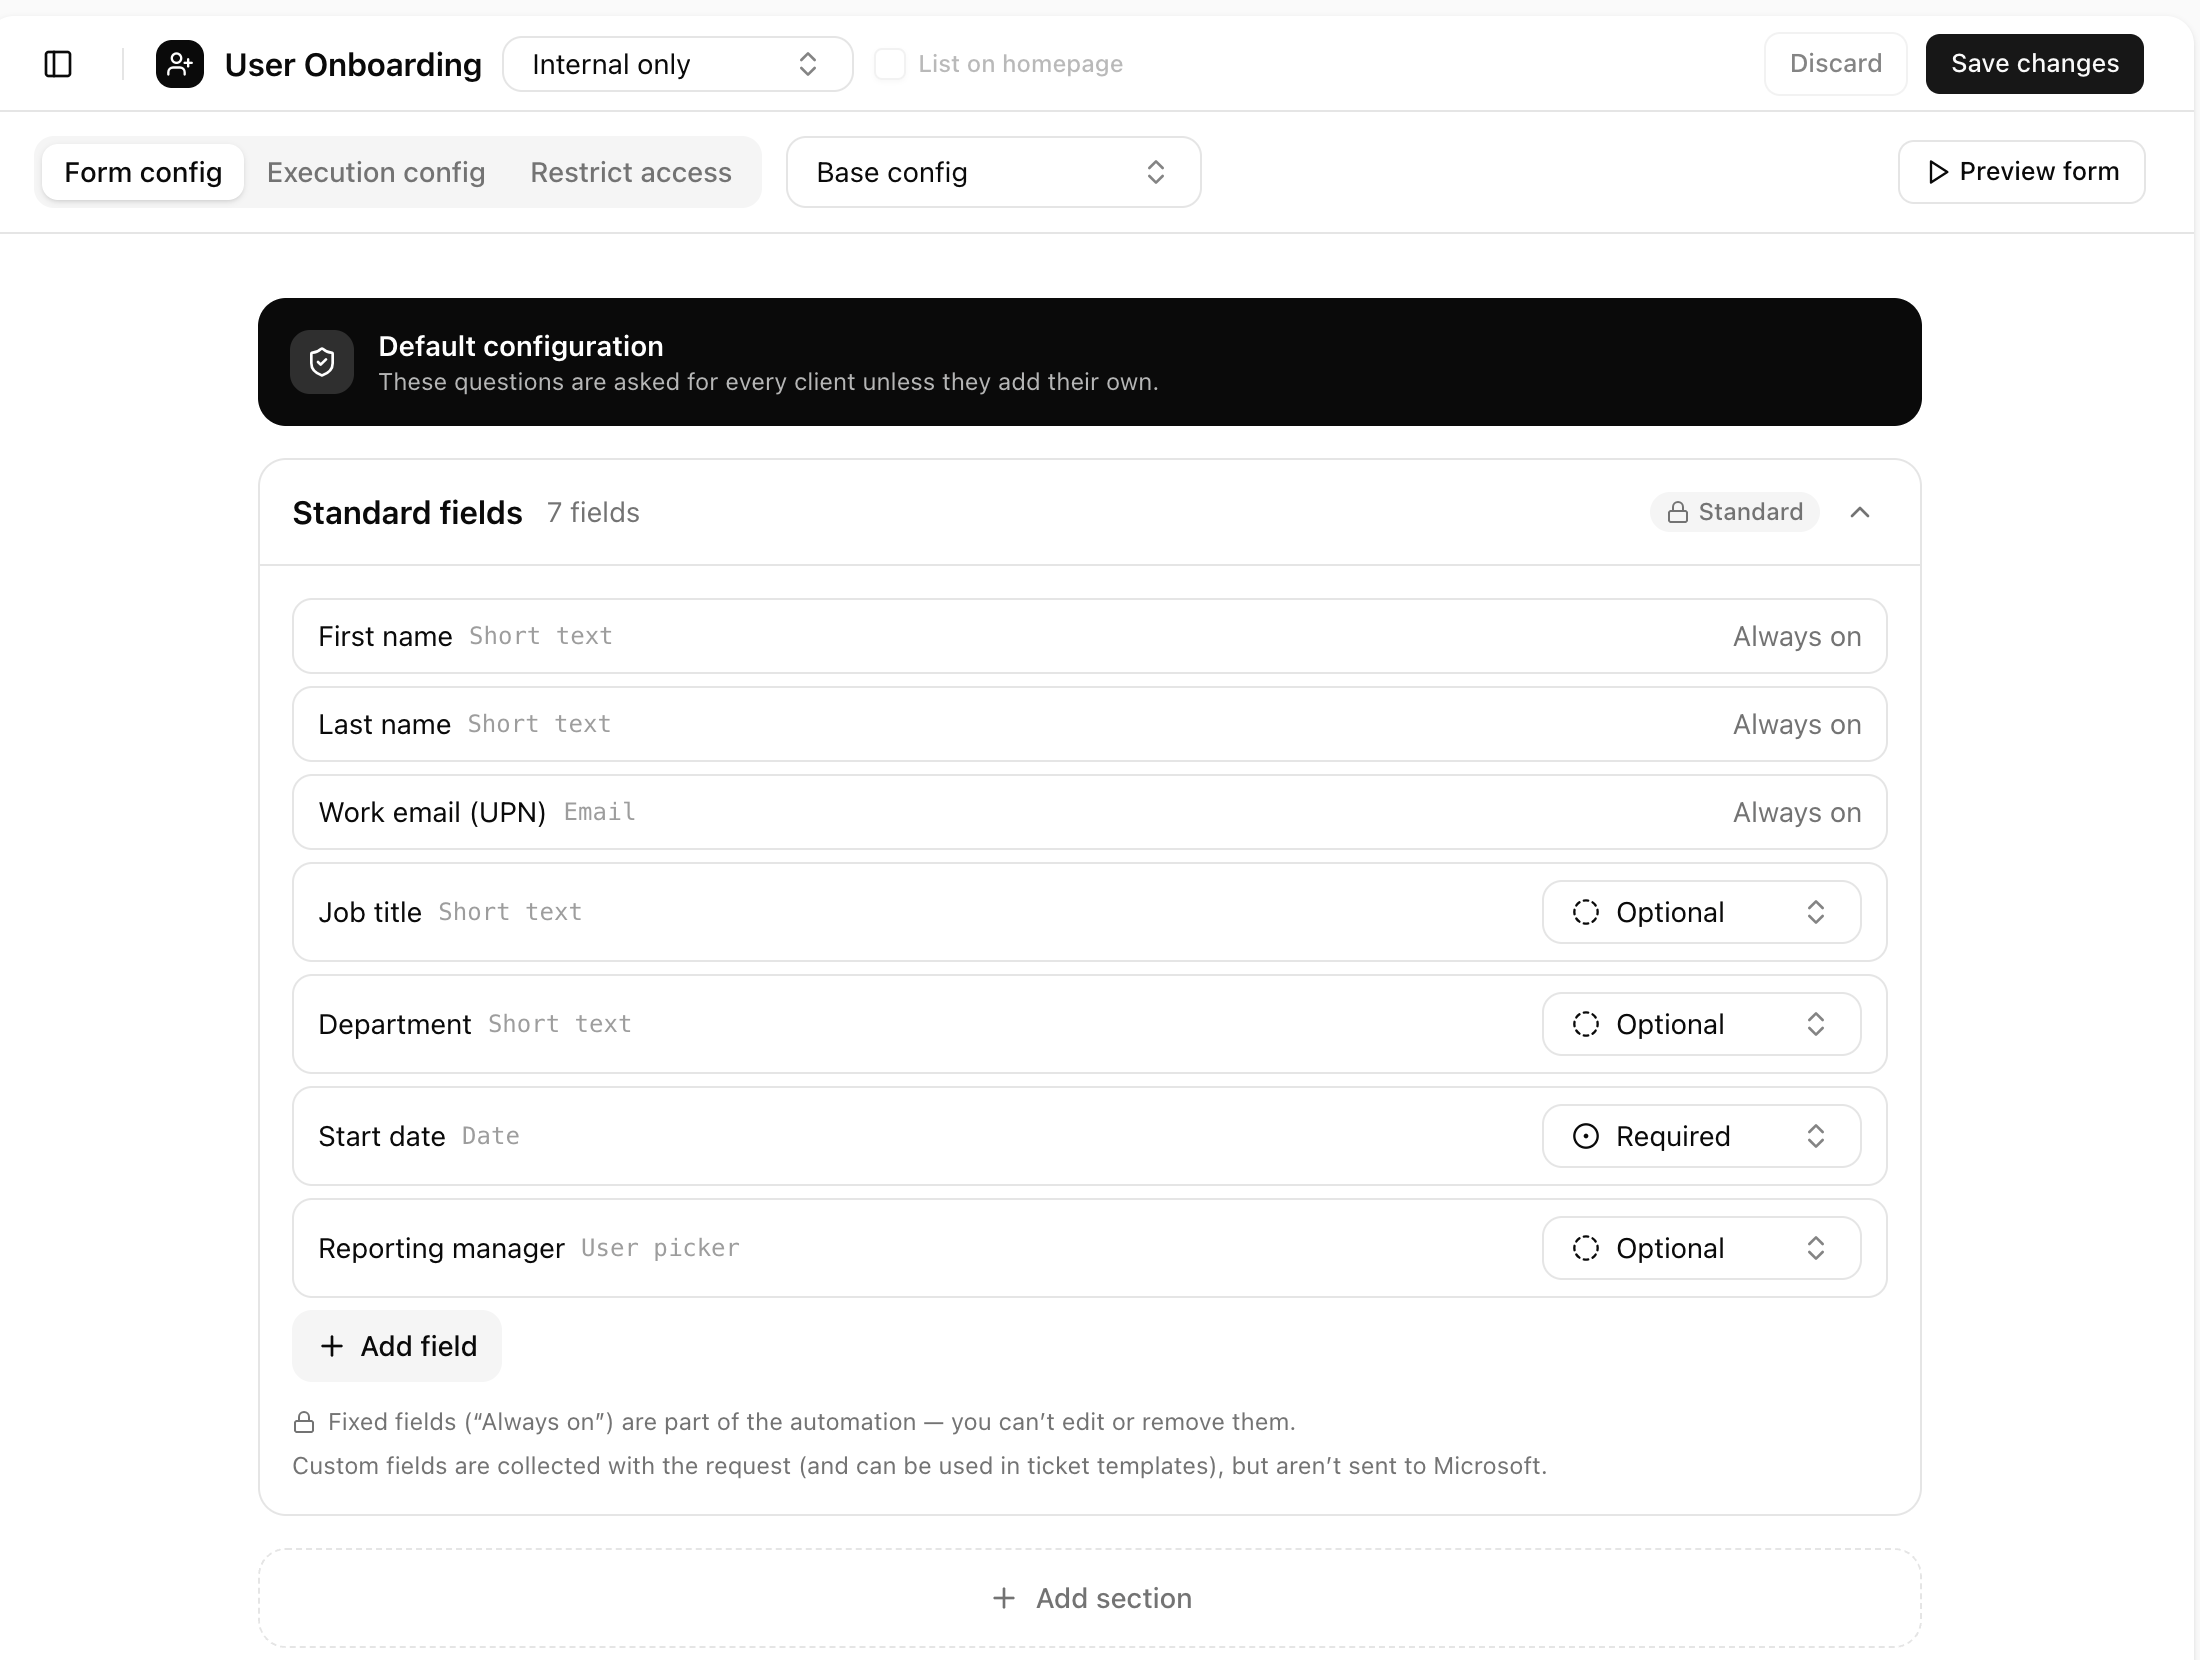
Task: Click the dashed circle icon for Department
Action: tap(1586, 1024)
